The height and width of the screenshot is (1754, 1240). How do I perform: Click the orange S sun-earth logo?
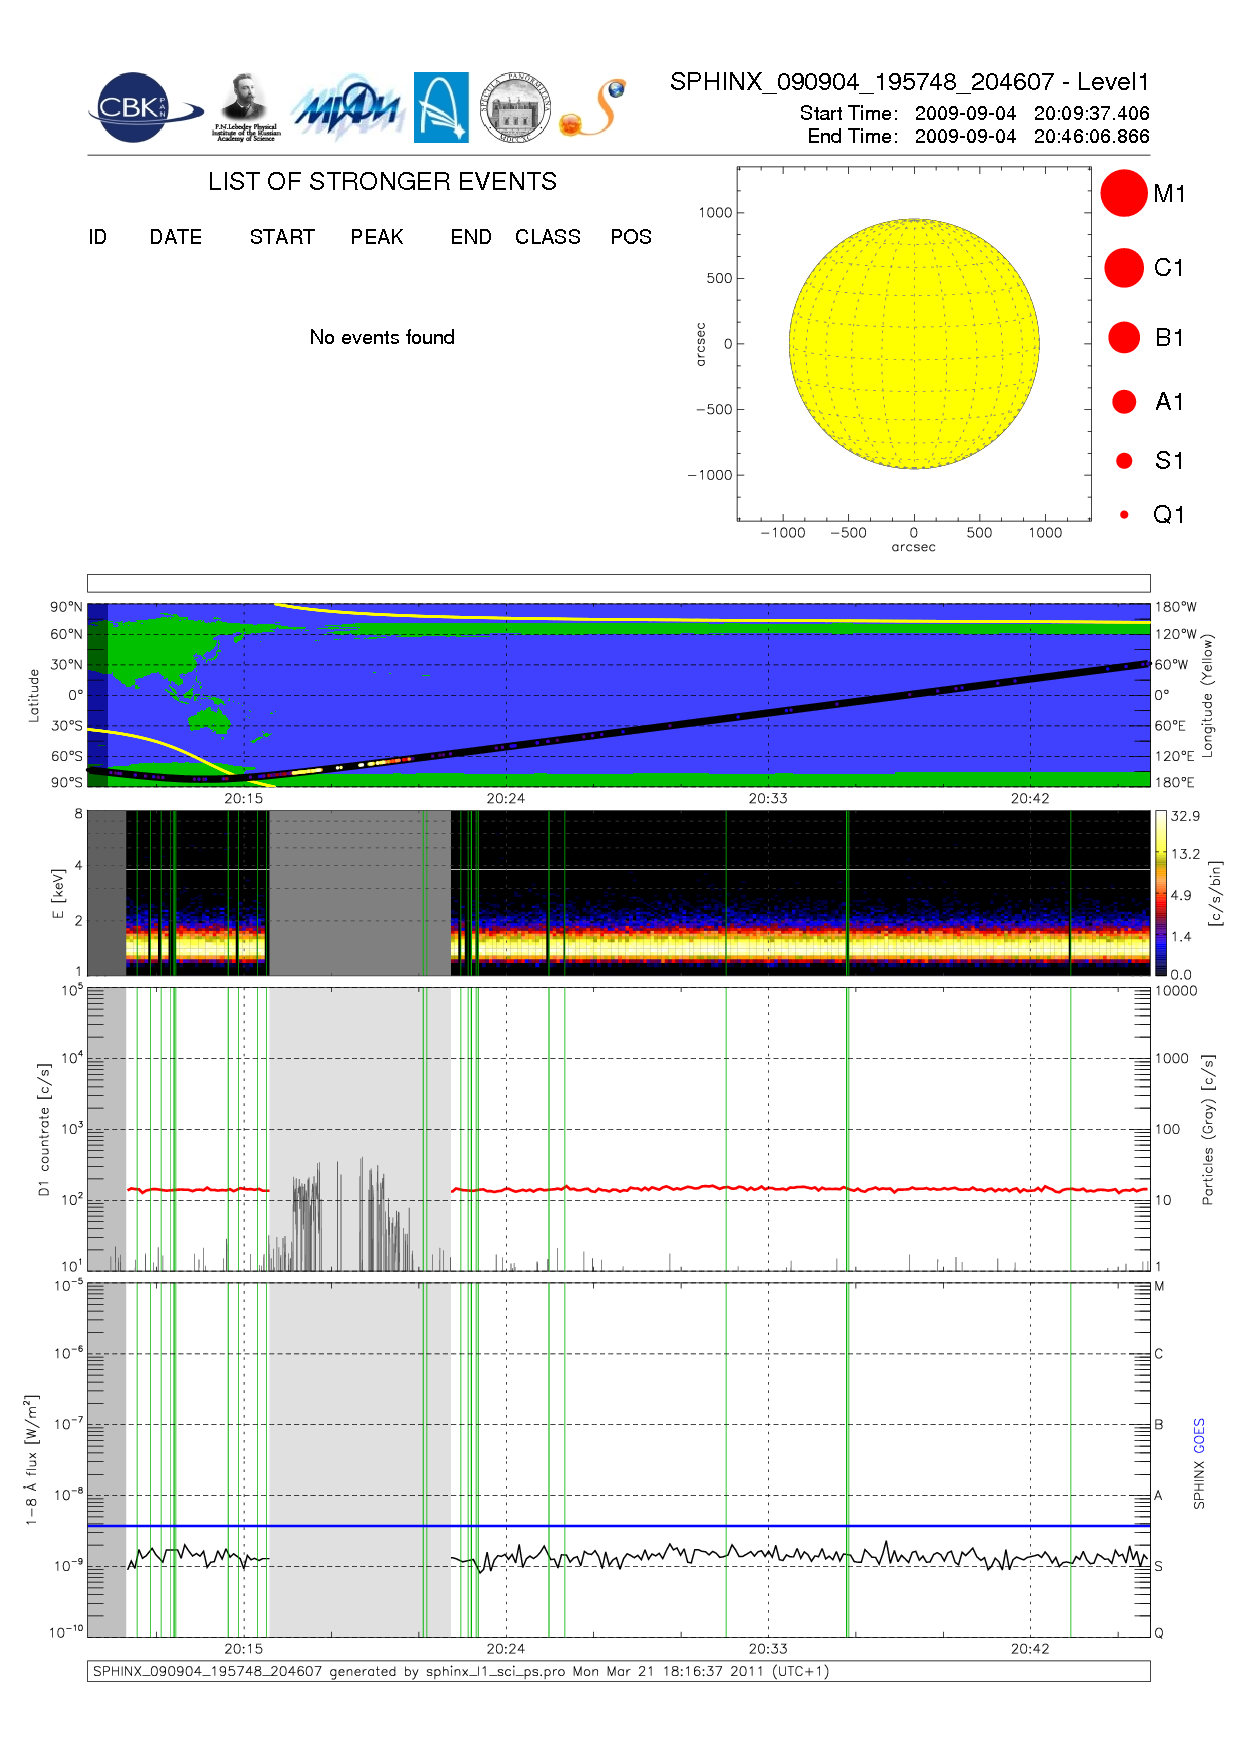coord(593,109)
